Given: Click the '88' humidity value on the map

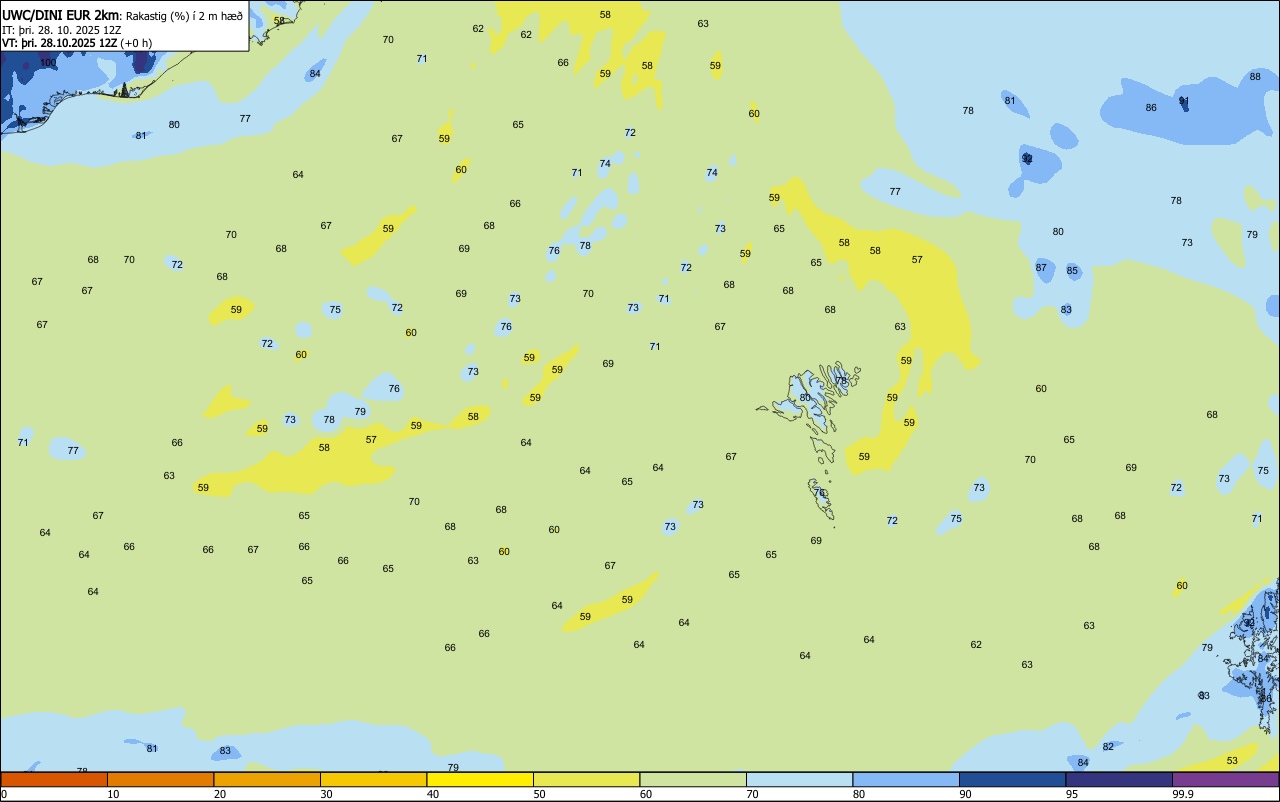Looking at the screenshot, I should tap(1255, 77).
